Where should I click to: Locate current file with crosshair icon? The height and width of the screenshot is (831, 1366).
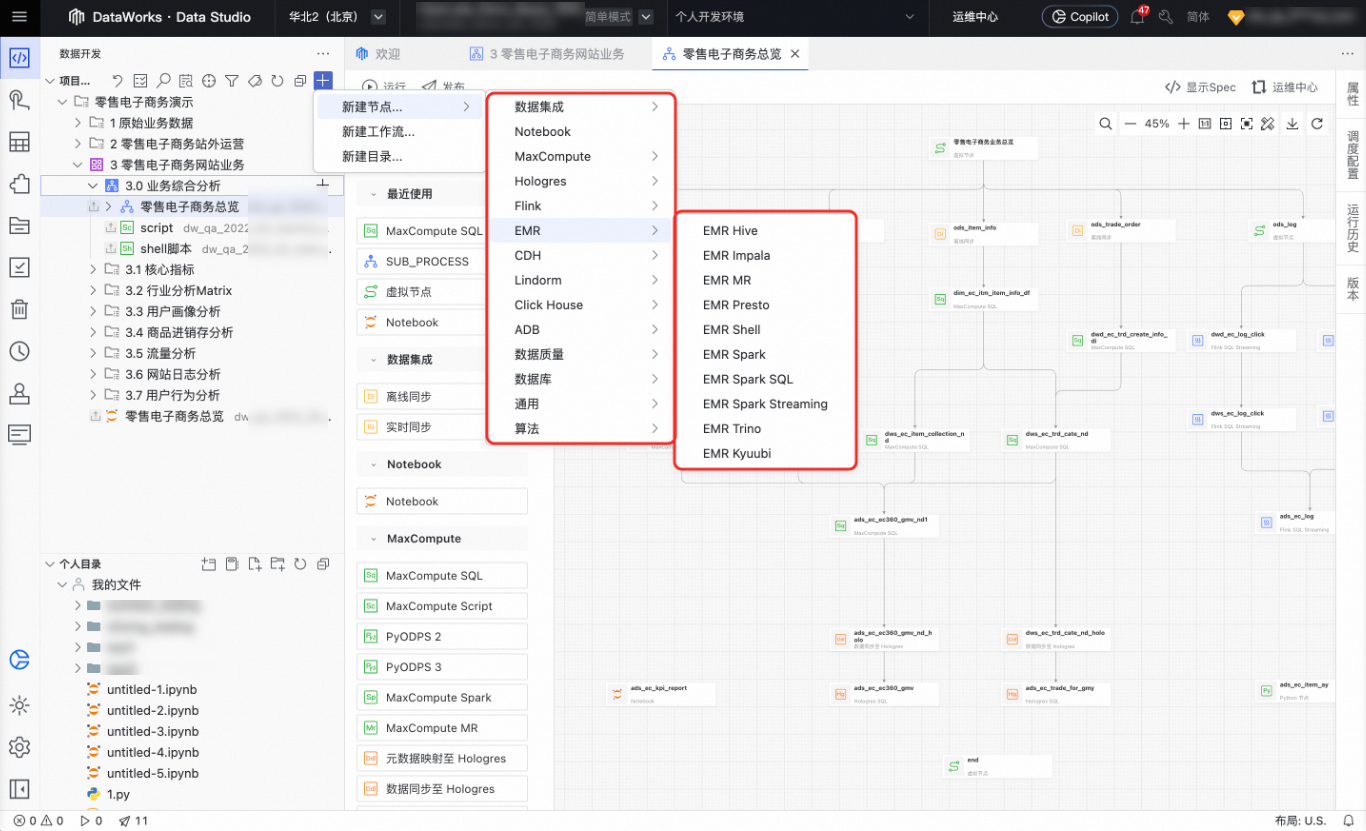click(208, 80)
